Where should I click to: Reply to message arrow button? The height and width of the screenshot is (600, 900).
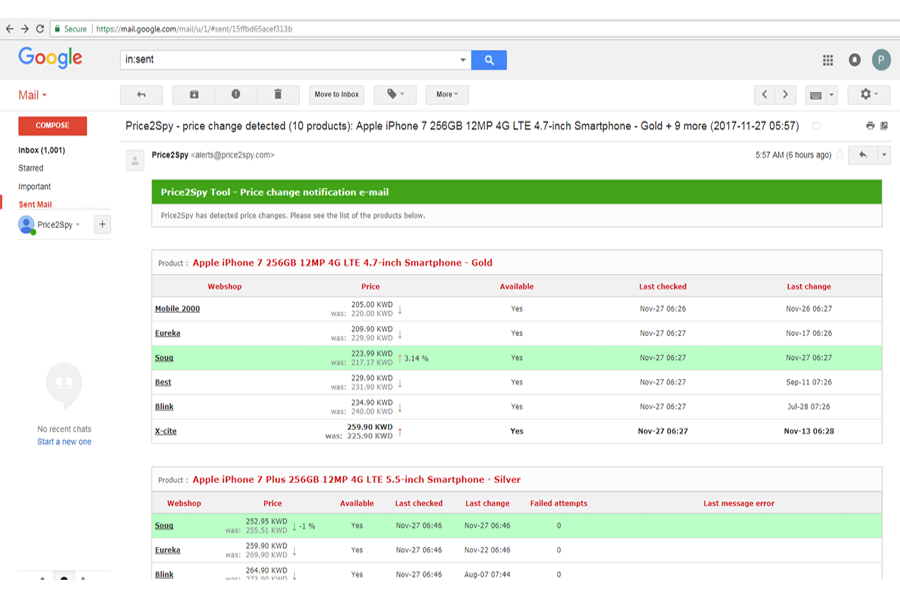point(863,155)
